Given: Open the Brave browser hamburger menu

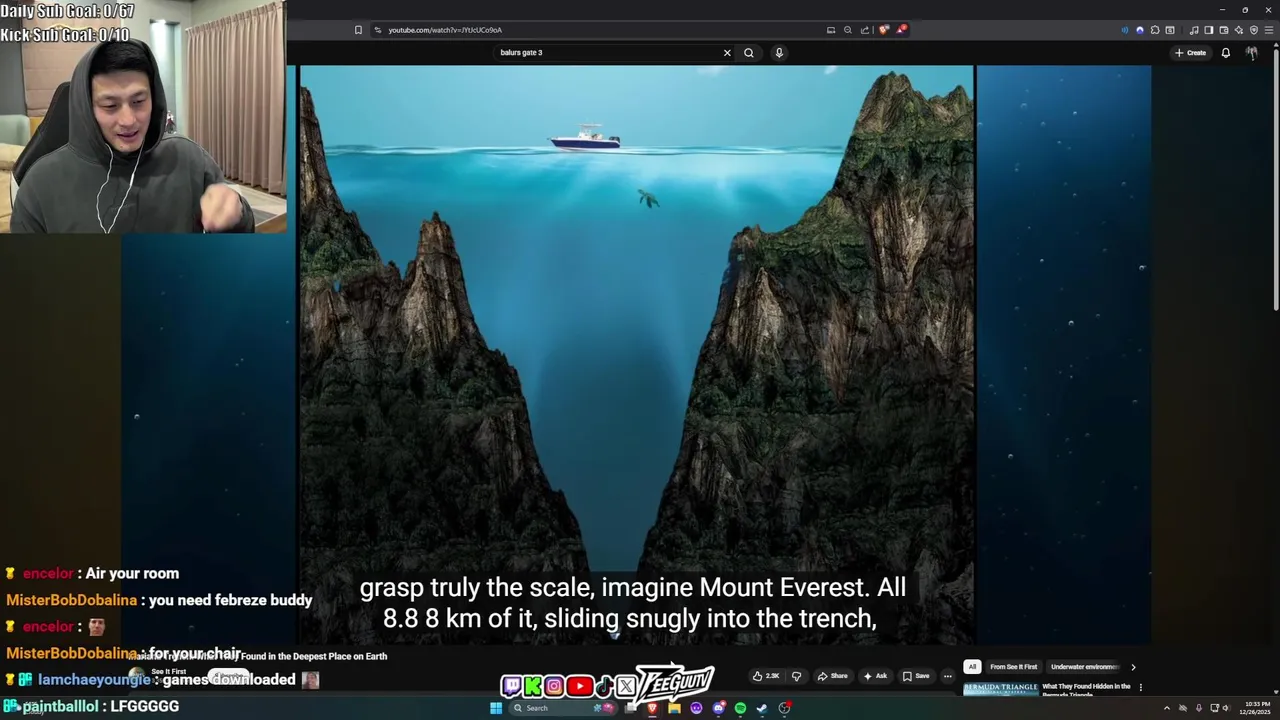Looking at the screenshot, I should click(x=1269, y=30).
